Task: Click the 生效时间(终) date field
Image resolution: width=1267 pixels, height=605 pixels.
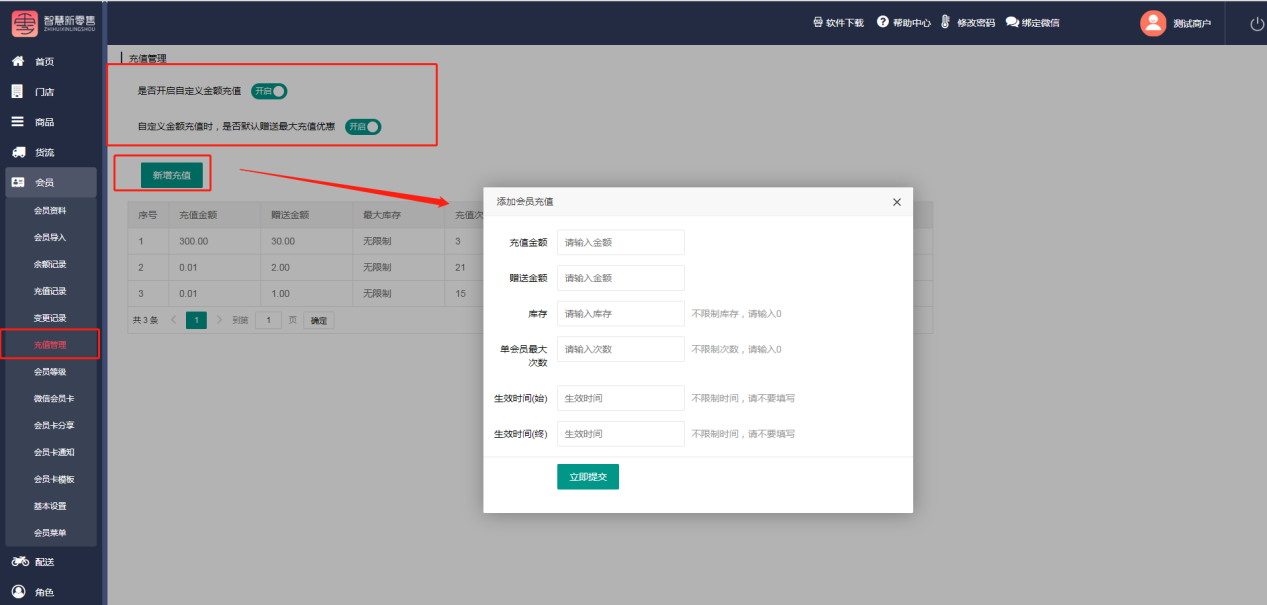Action: [x=621, y=434]
